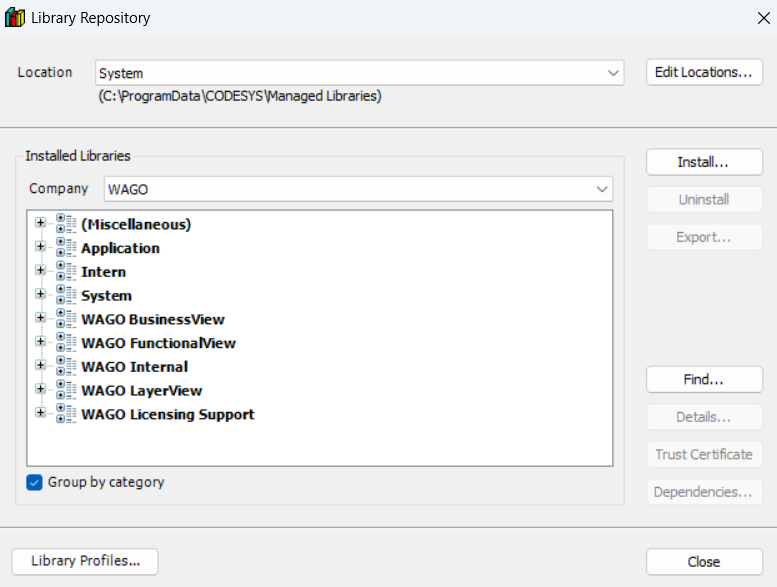Click the WAGO Internal category icon
Screen dimensions: 777x587
pos(67,367)
